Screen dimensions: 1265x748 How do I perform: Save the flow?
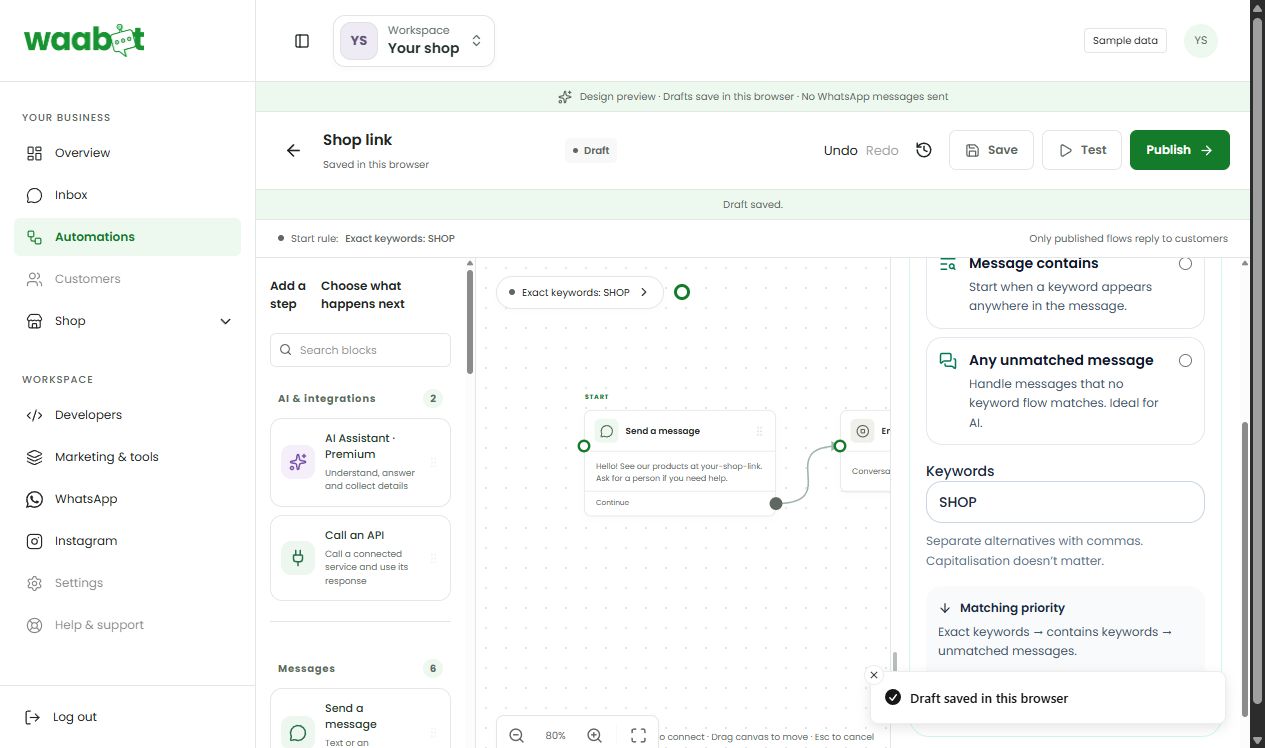click(x=991, y=150)
